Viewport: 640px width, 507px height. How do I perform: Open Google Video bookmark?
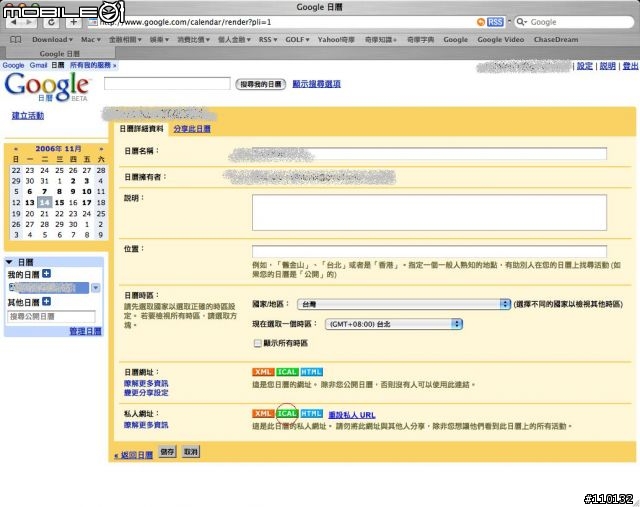coord(500,40)
